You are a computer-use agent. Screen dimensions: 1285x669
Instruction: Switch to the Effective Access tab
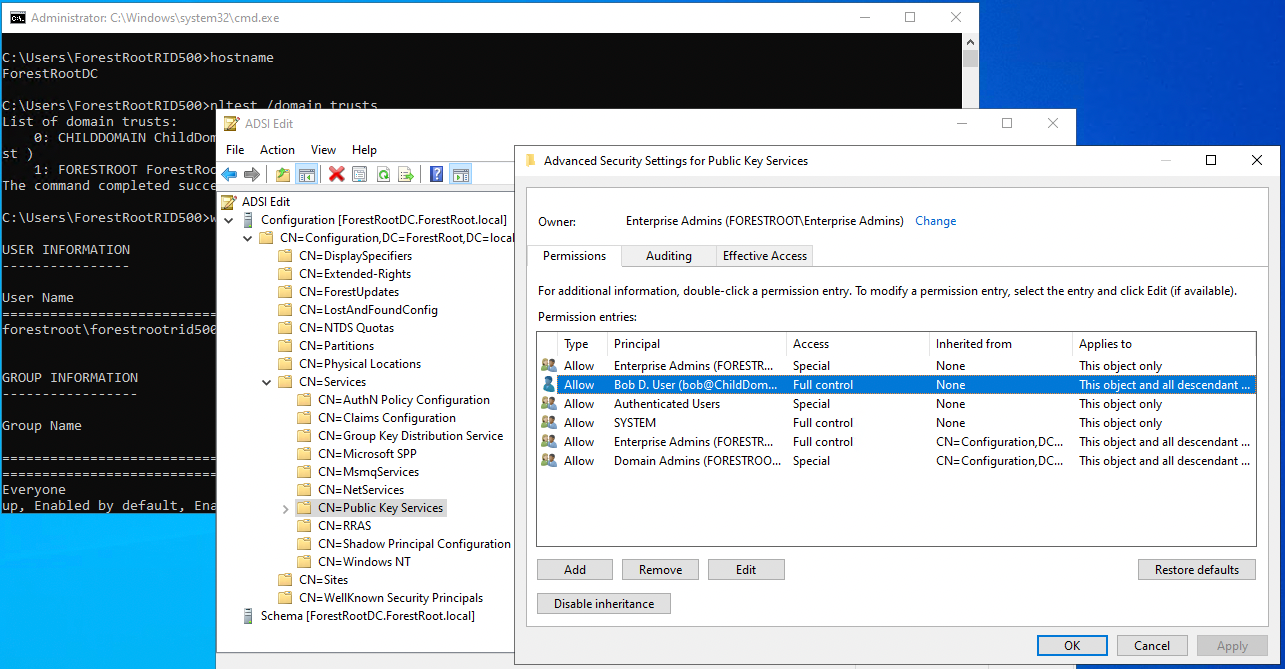765,256
